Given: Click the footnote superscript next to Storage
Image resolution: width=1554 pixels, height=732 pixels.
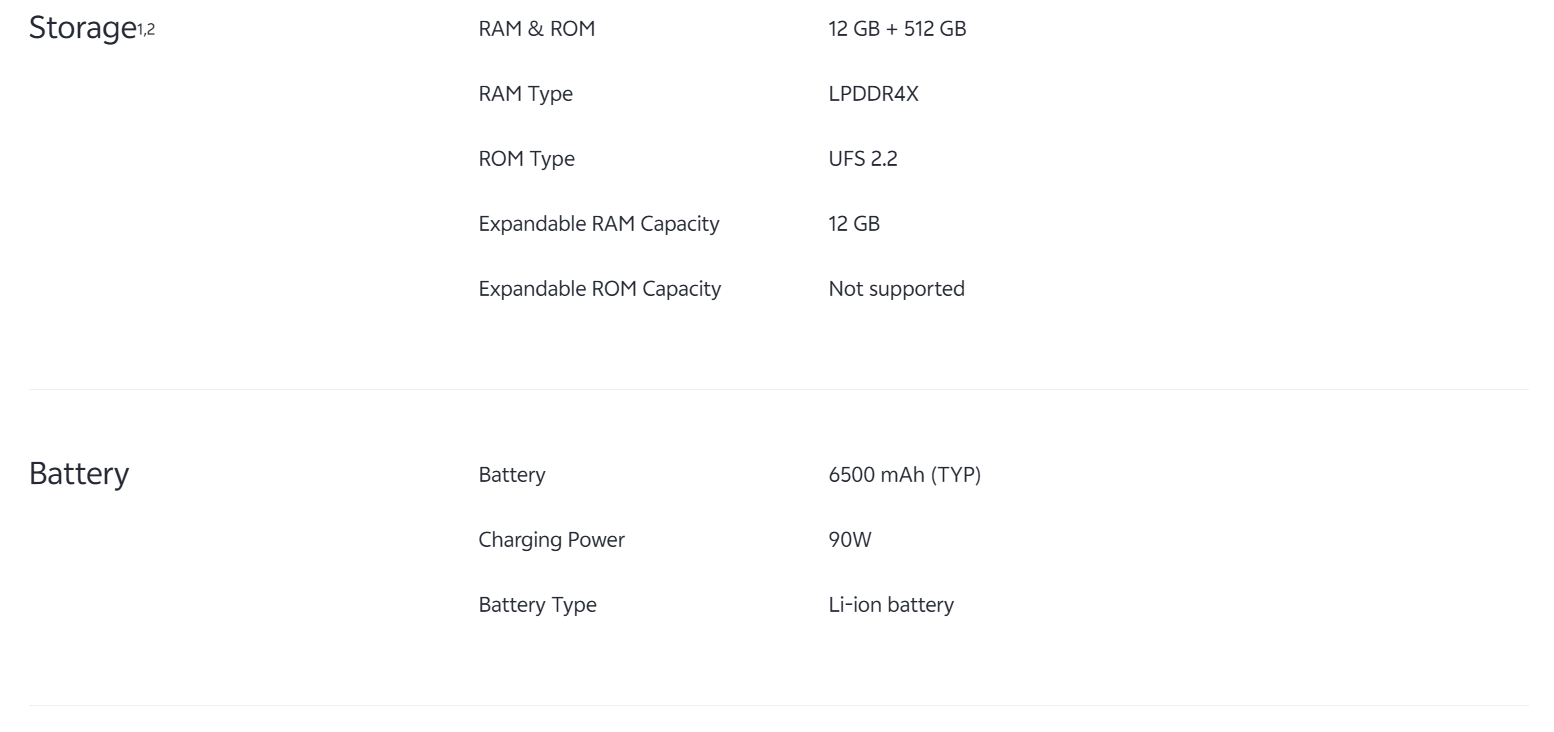Looking at the screenshot, I should pos(146,29).
